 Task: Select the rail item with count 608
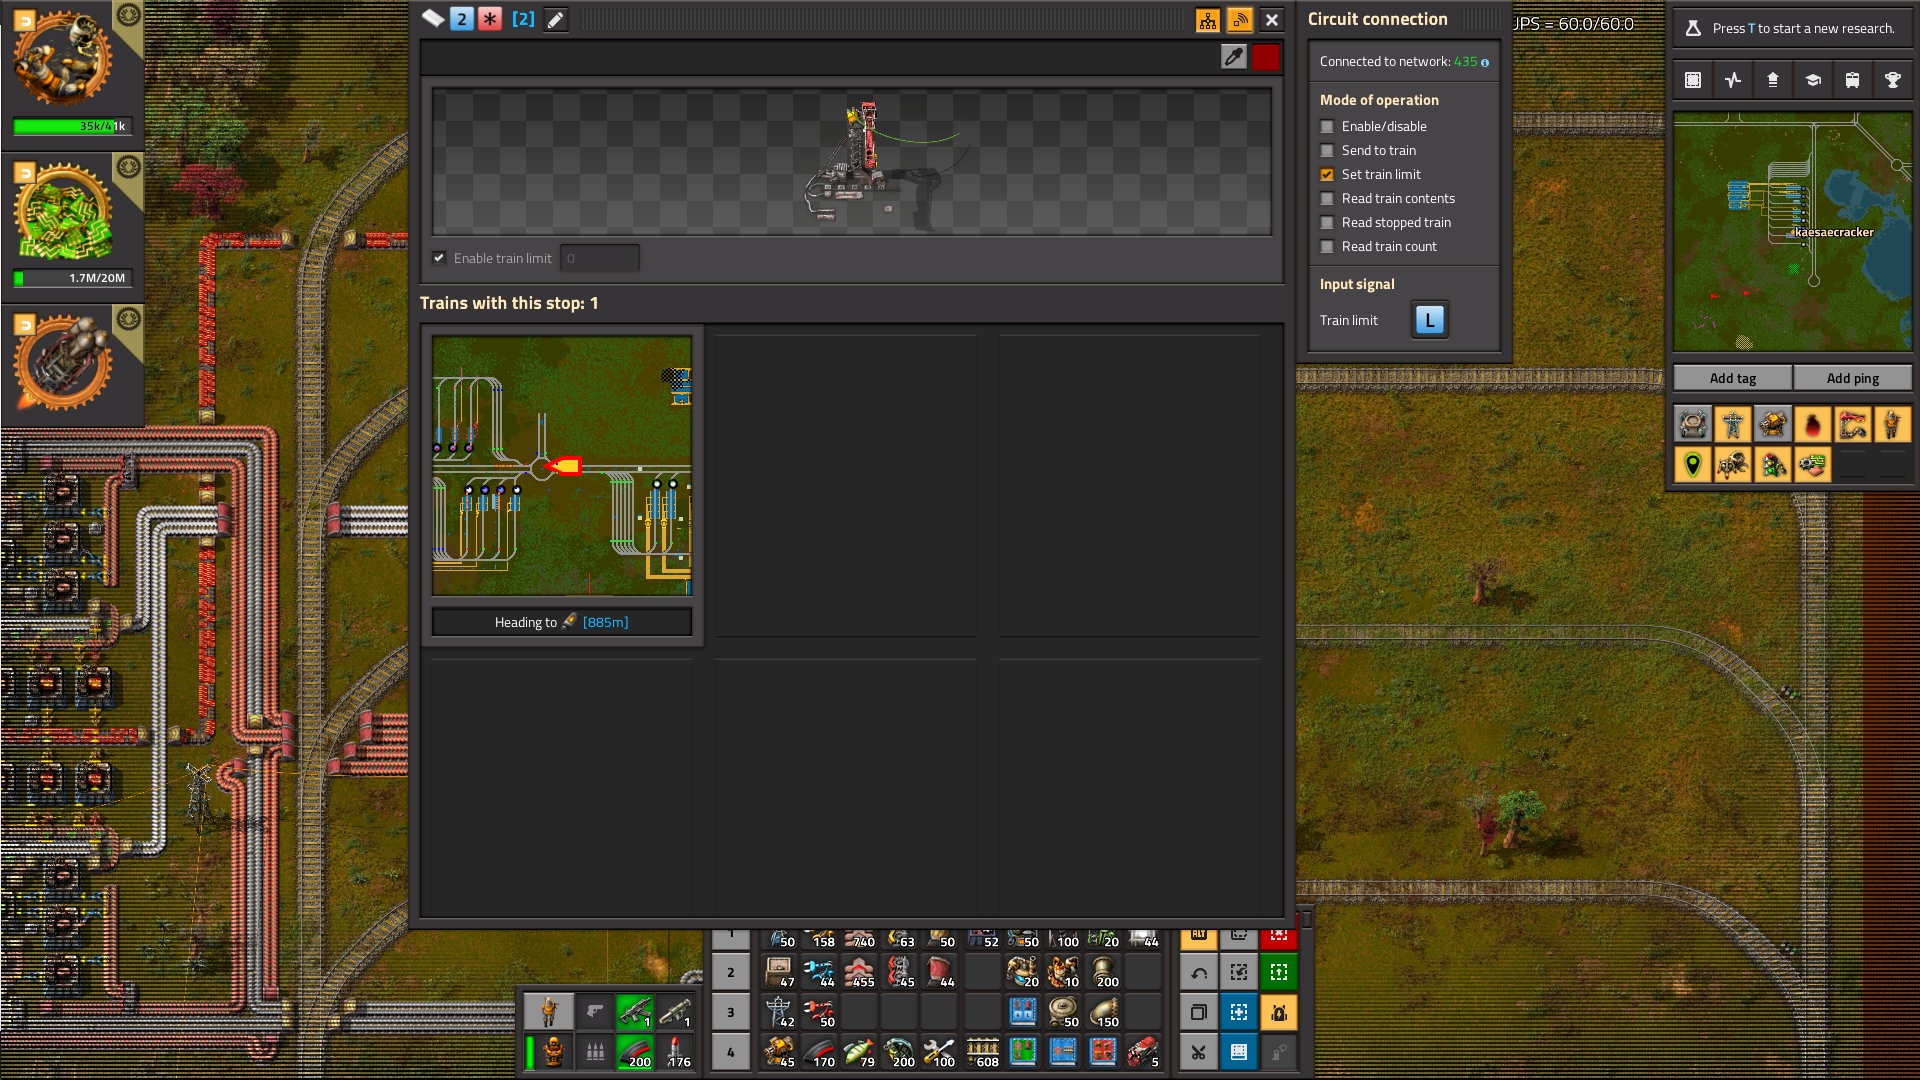983,1052
